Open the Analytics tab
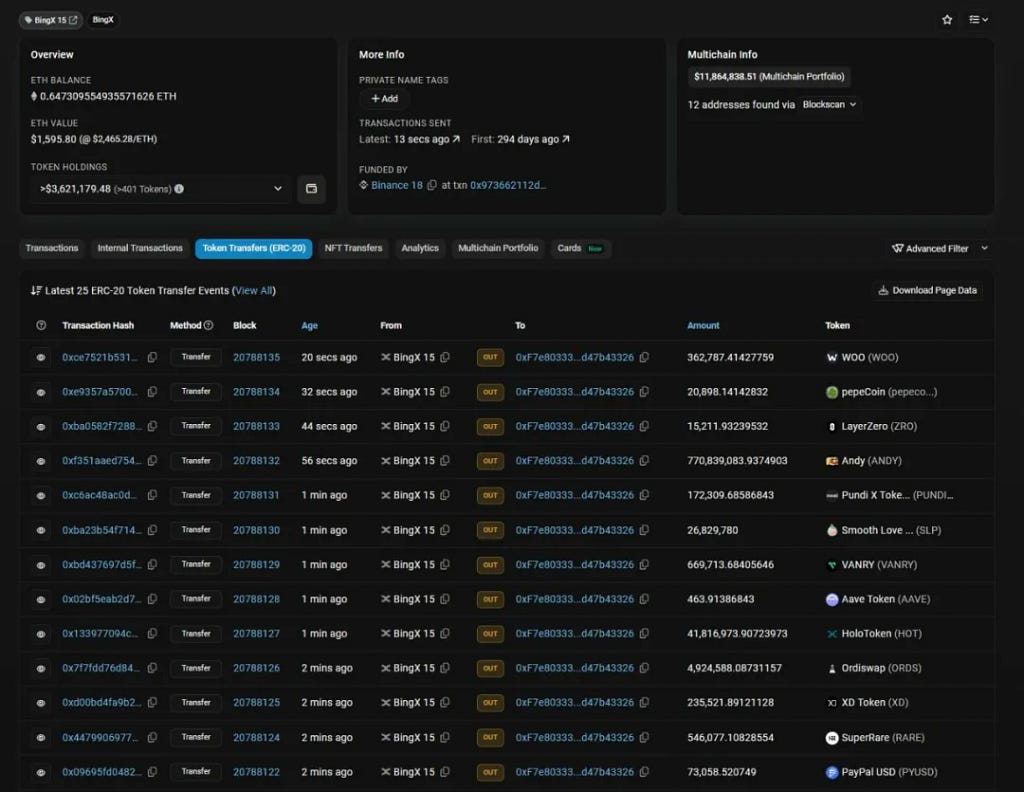Viewport: 1024px width, 792px height. click(x=420, y=248)
